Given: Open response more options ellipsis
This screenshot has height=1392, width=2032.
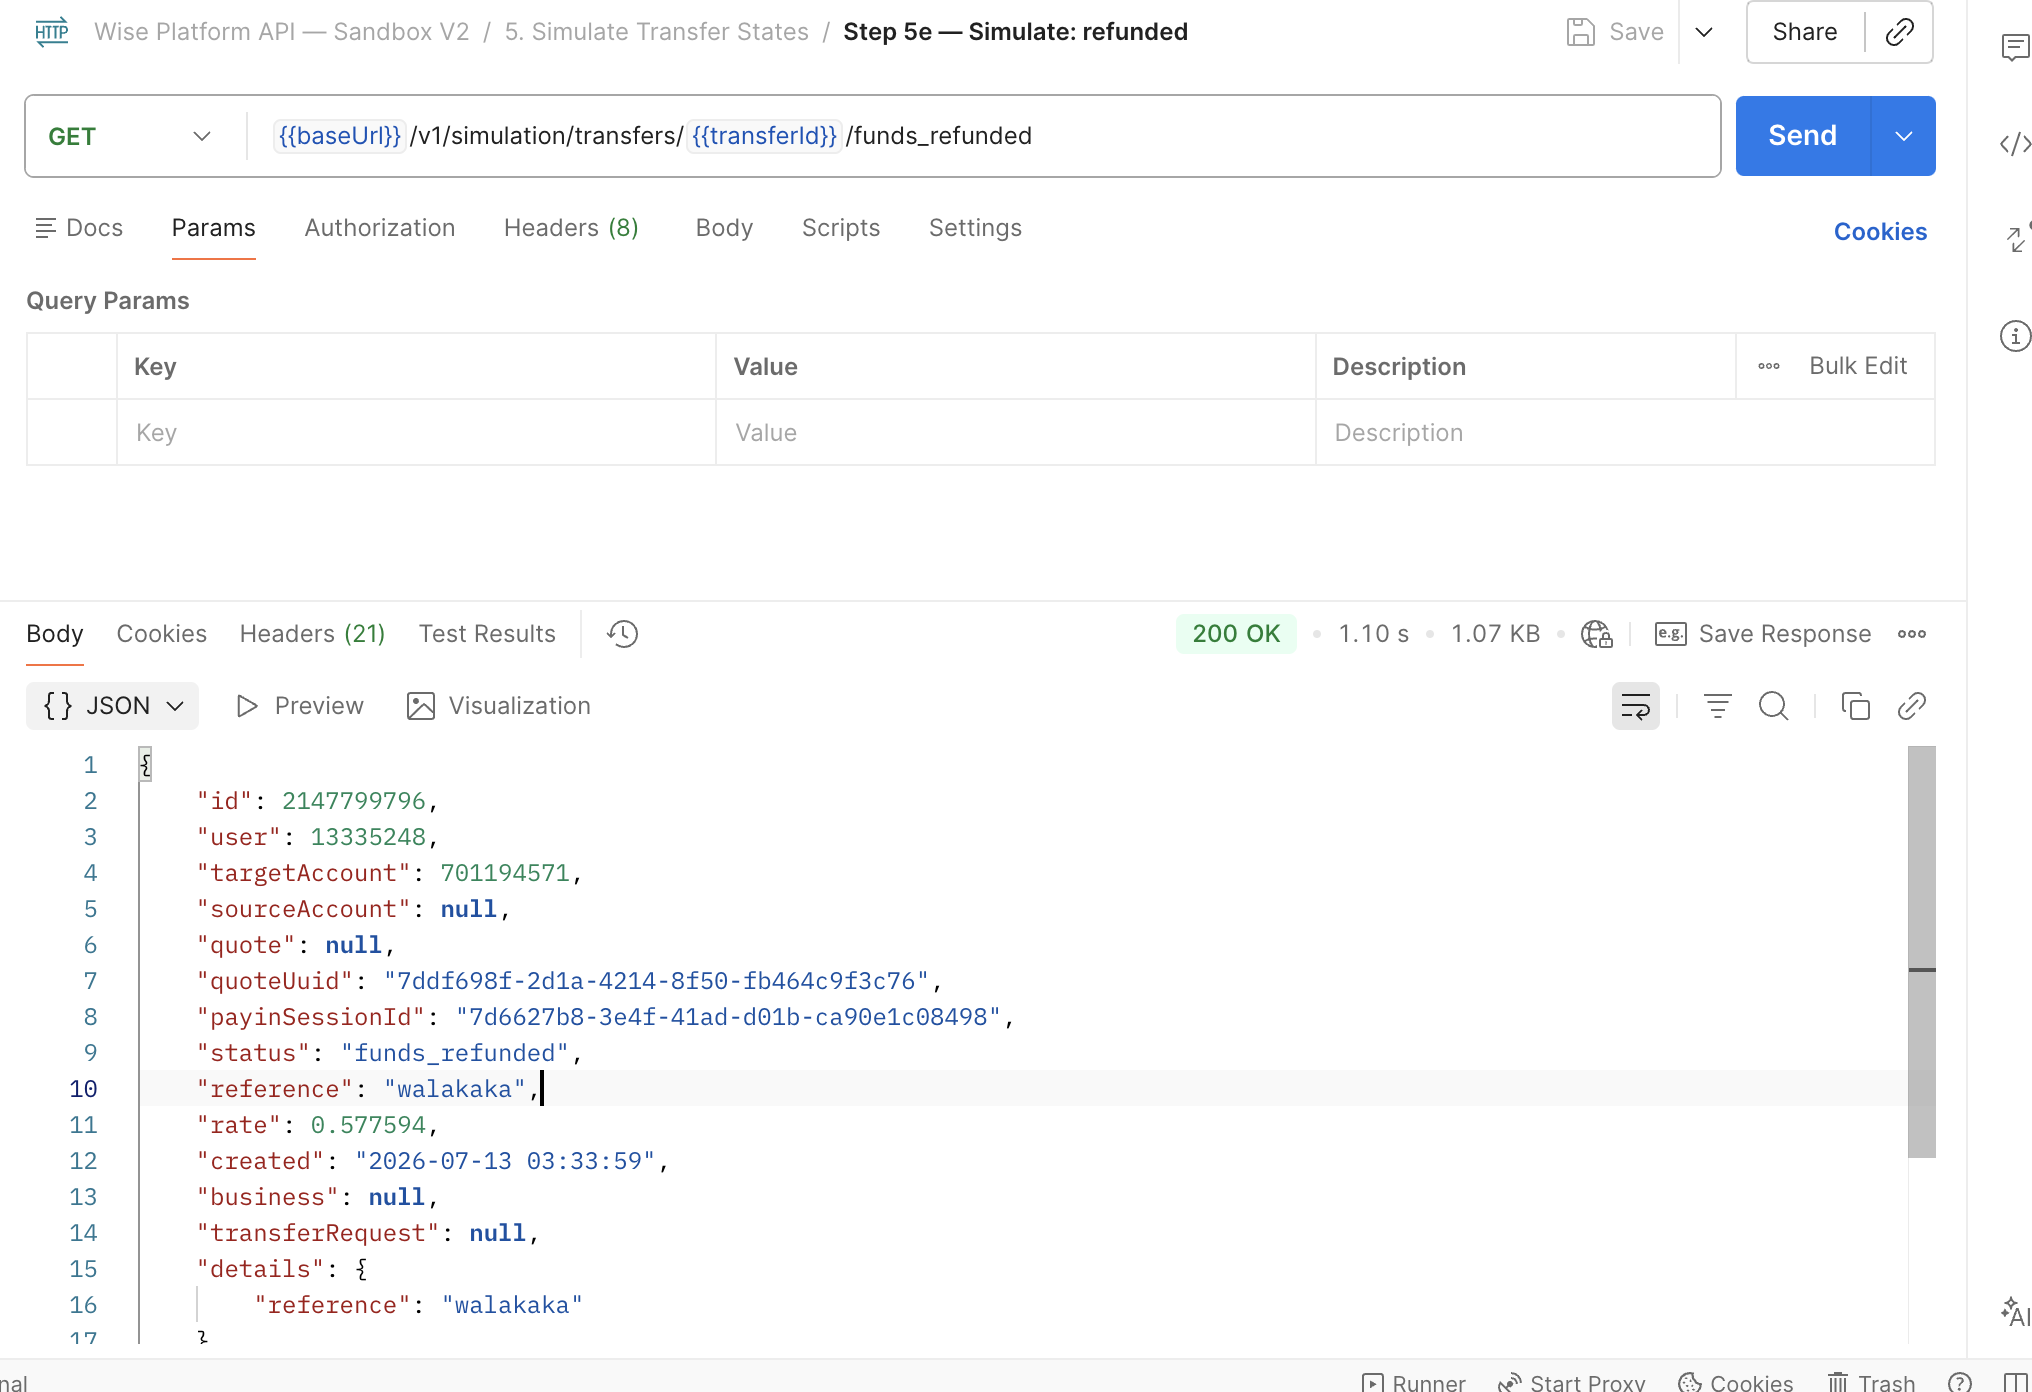Looking at the screenshot, I should click(1912, 634).
